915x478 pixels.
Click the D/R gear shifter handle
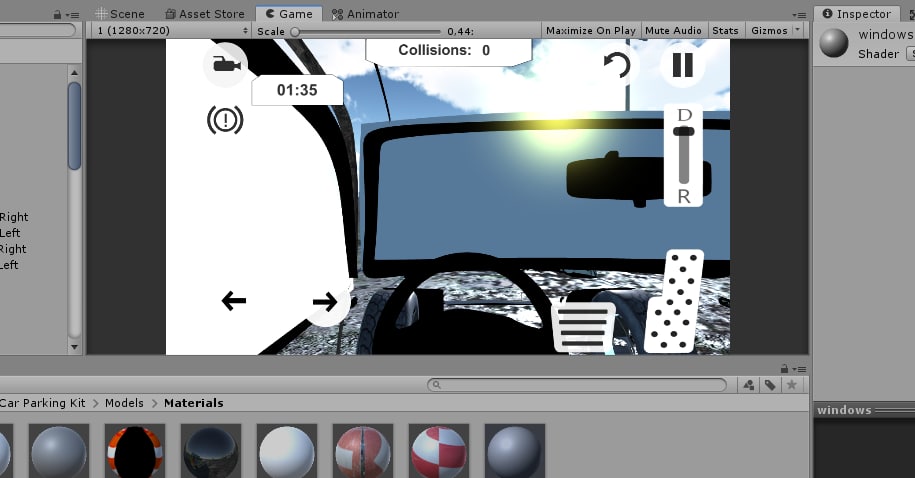[x=683, y=131]
